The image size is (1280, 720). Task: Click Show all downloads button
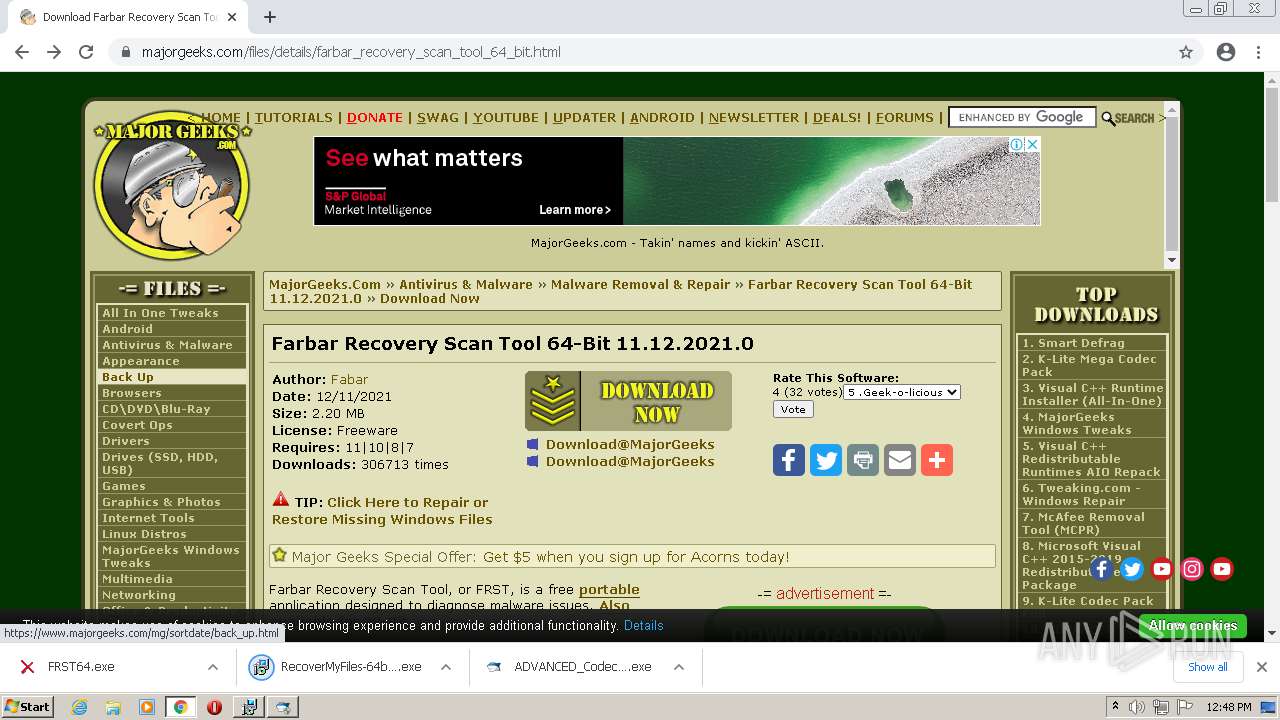1207,667
